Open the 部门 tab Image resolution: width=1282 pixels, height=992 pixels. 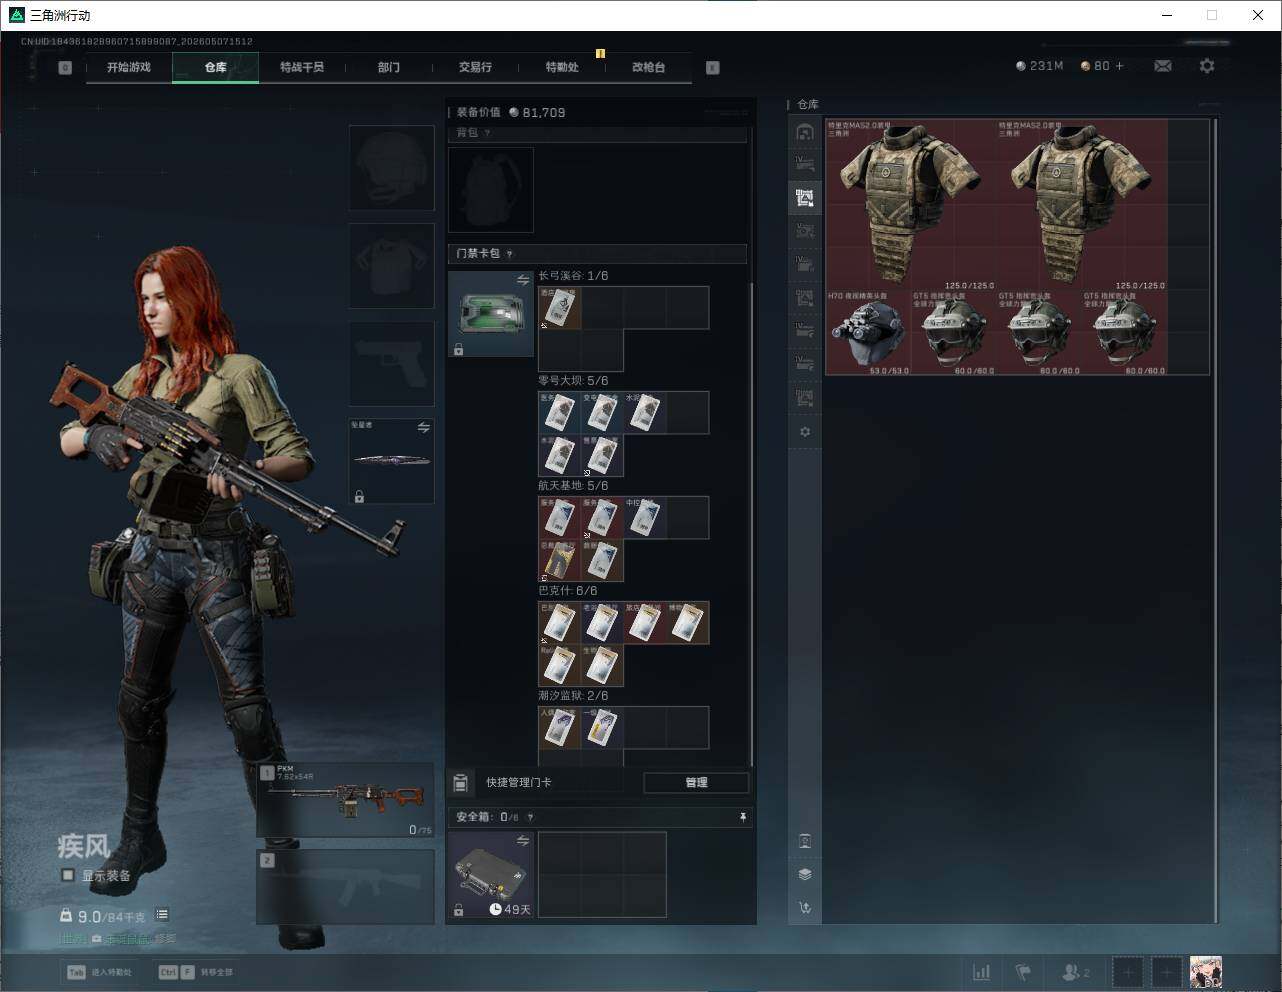coord(389,67)
